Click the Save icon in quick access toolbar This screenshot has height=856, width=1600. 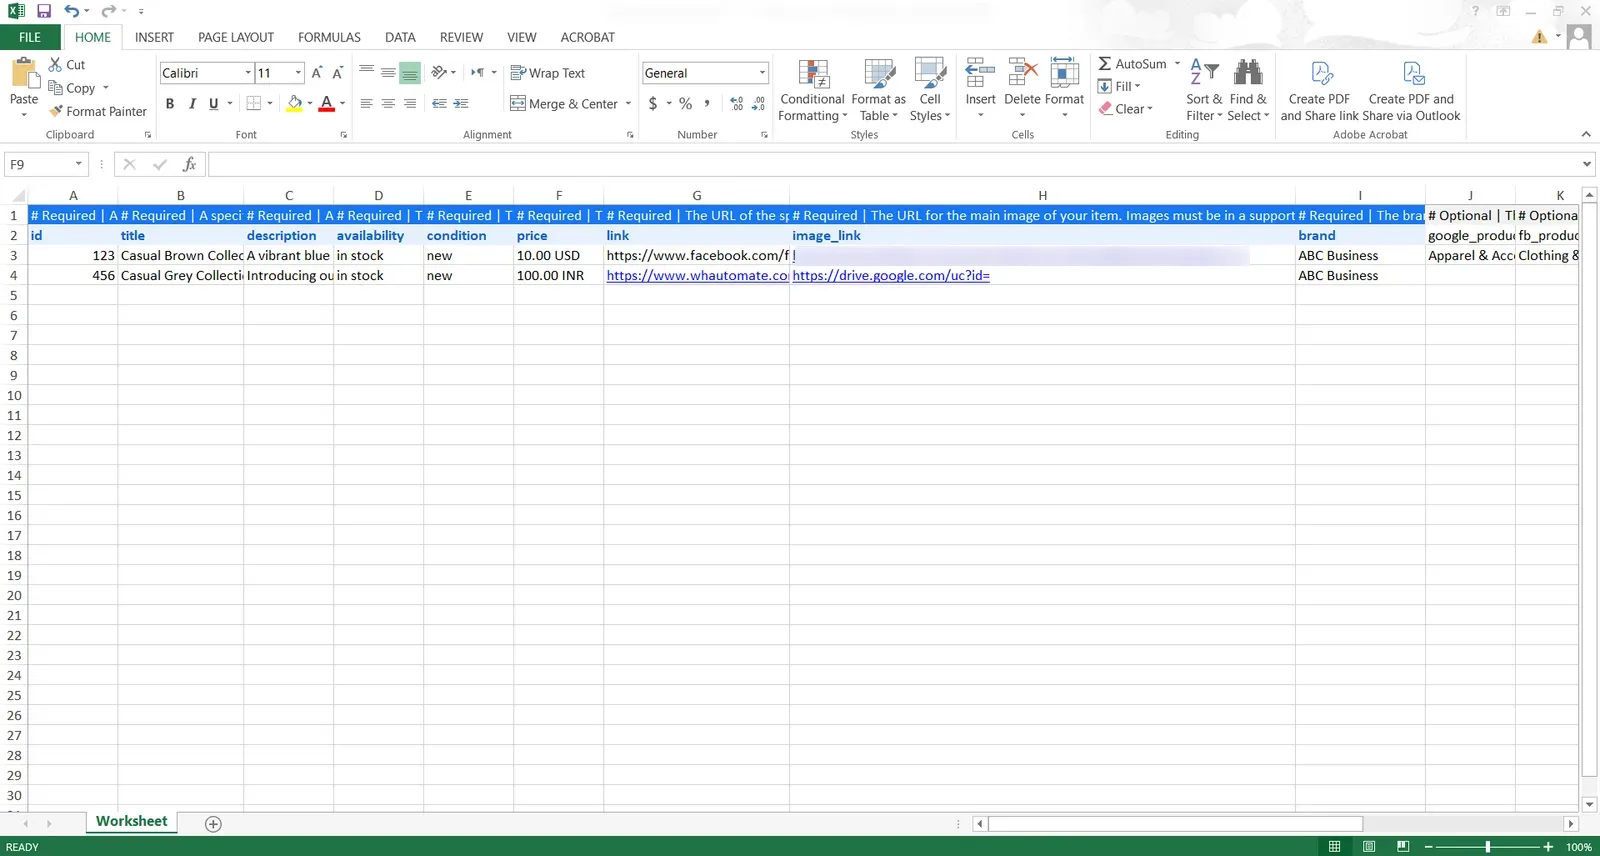[x=44, y=11]
